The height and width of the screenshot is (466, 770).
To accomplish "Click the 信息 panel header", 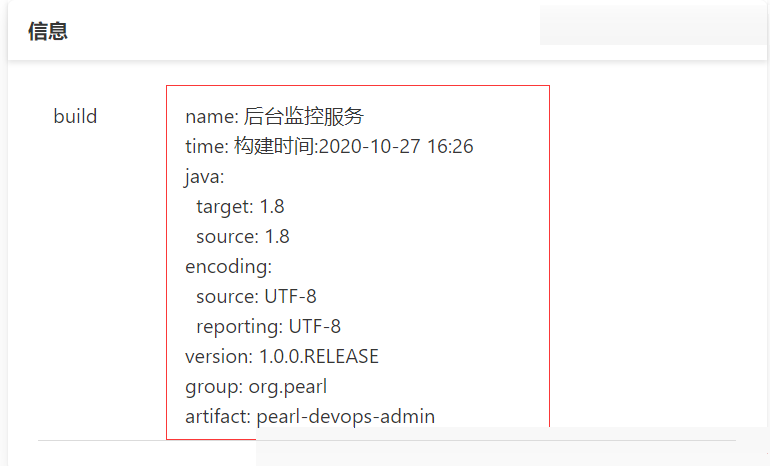I will [48, 31].
